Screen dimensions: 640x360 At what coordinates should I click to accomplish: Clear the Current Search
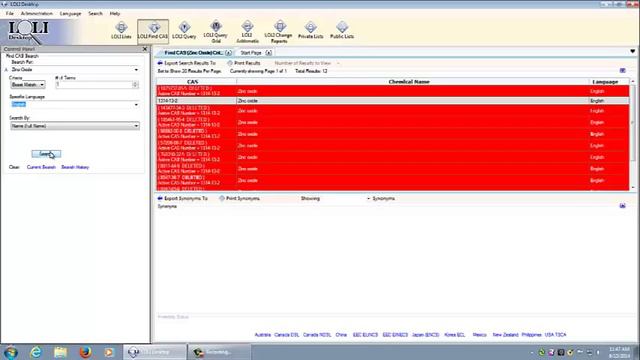click(41, 167)
